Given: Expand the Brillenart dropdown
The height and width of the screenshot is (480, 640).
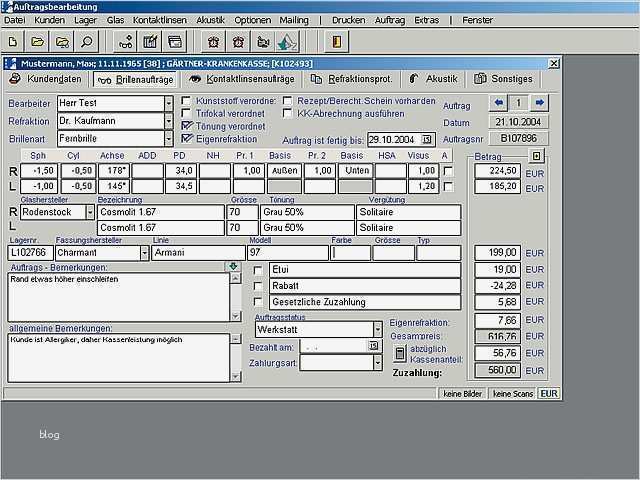Looking at the screenshot, I should pos(169,139).
